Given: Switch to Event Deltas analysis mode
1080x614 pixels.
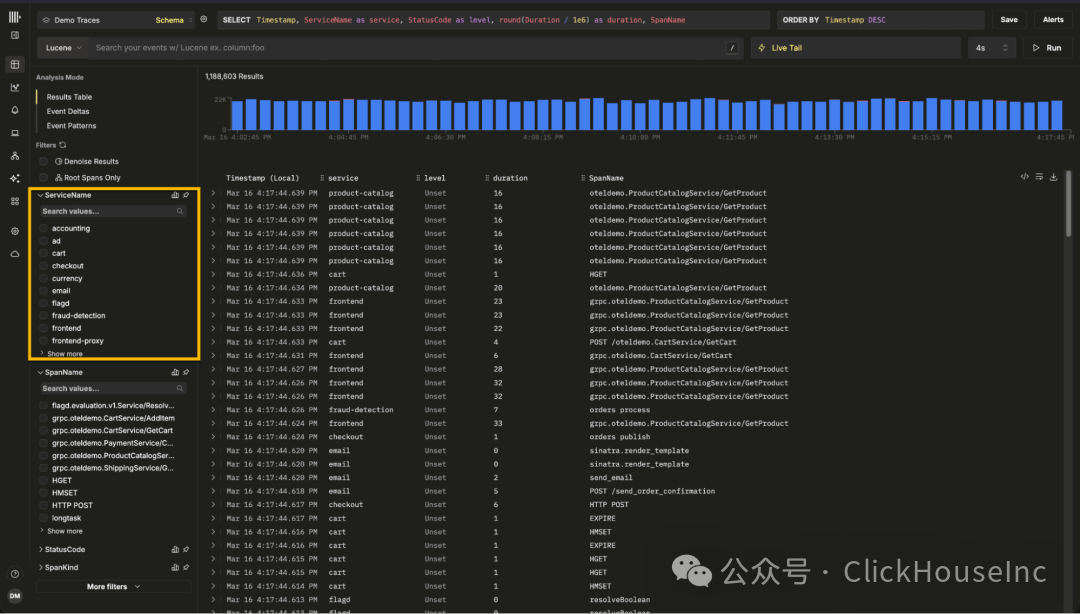Looking at the screenshot, I should pos(68,111).
